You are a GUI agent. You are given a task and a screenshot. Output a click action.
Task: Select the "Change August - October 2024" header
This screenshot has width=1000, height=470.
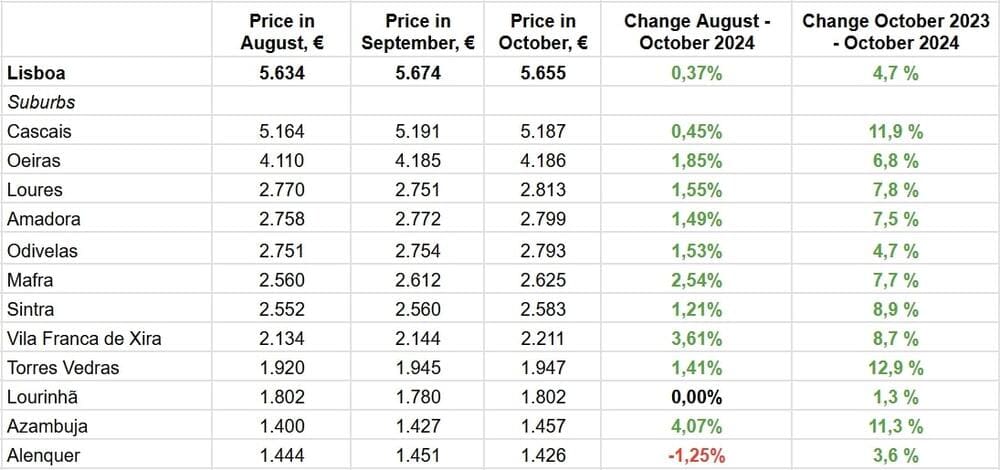point(689,31)
